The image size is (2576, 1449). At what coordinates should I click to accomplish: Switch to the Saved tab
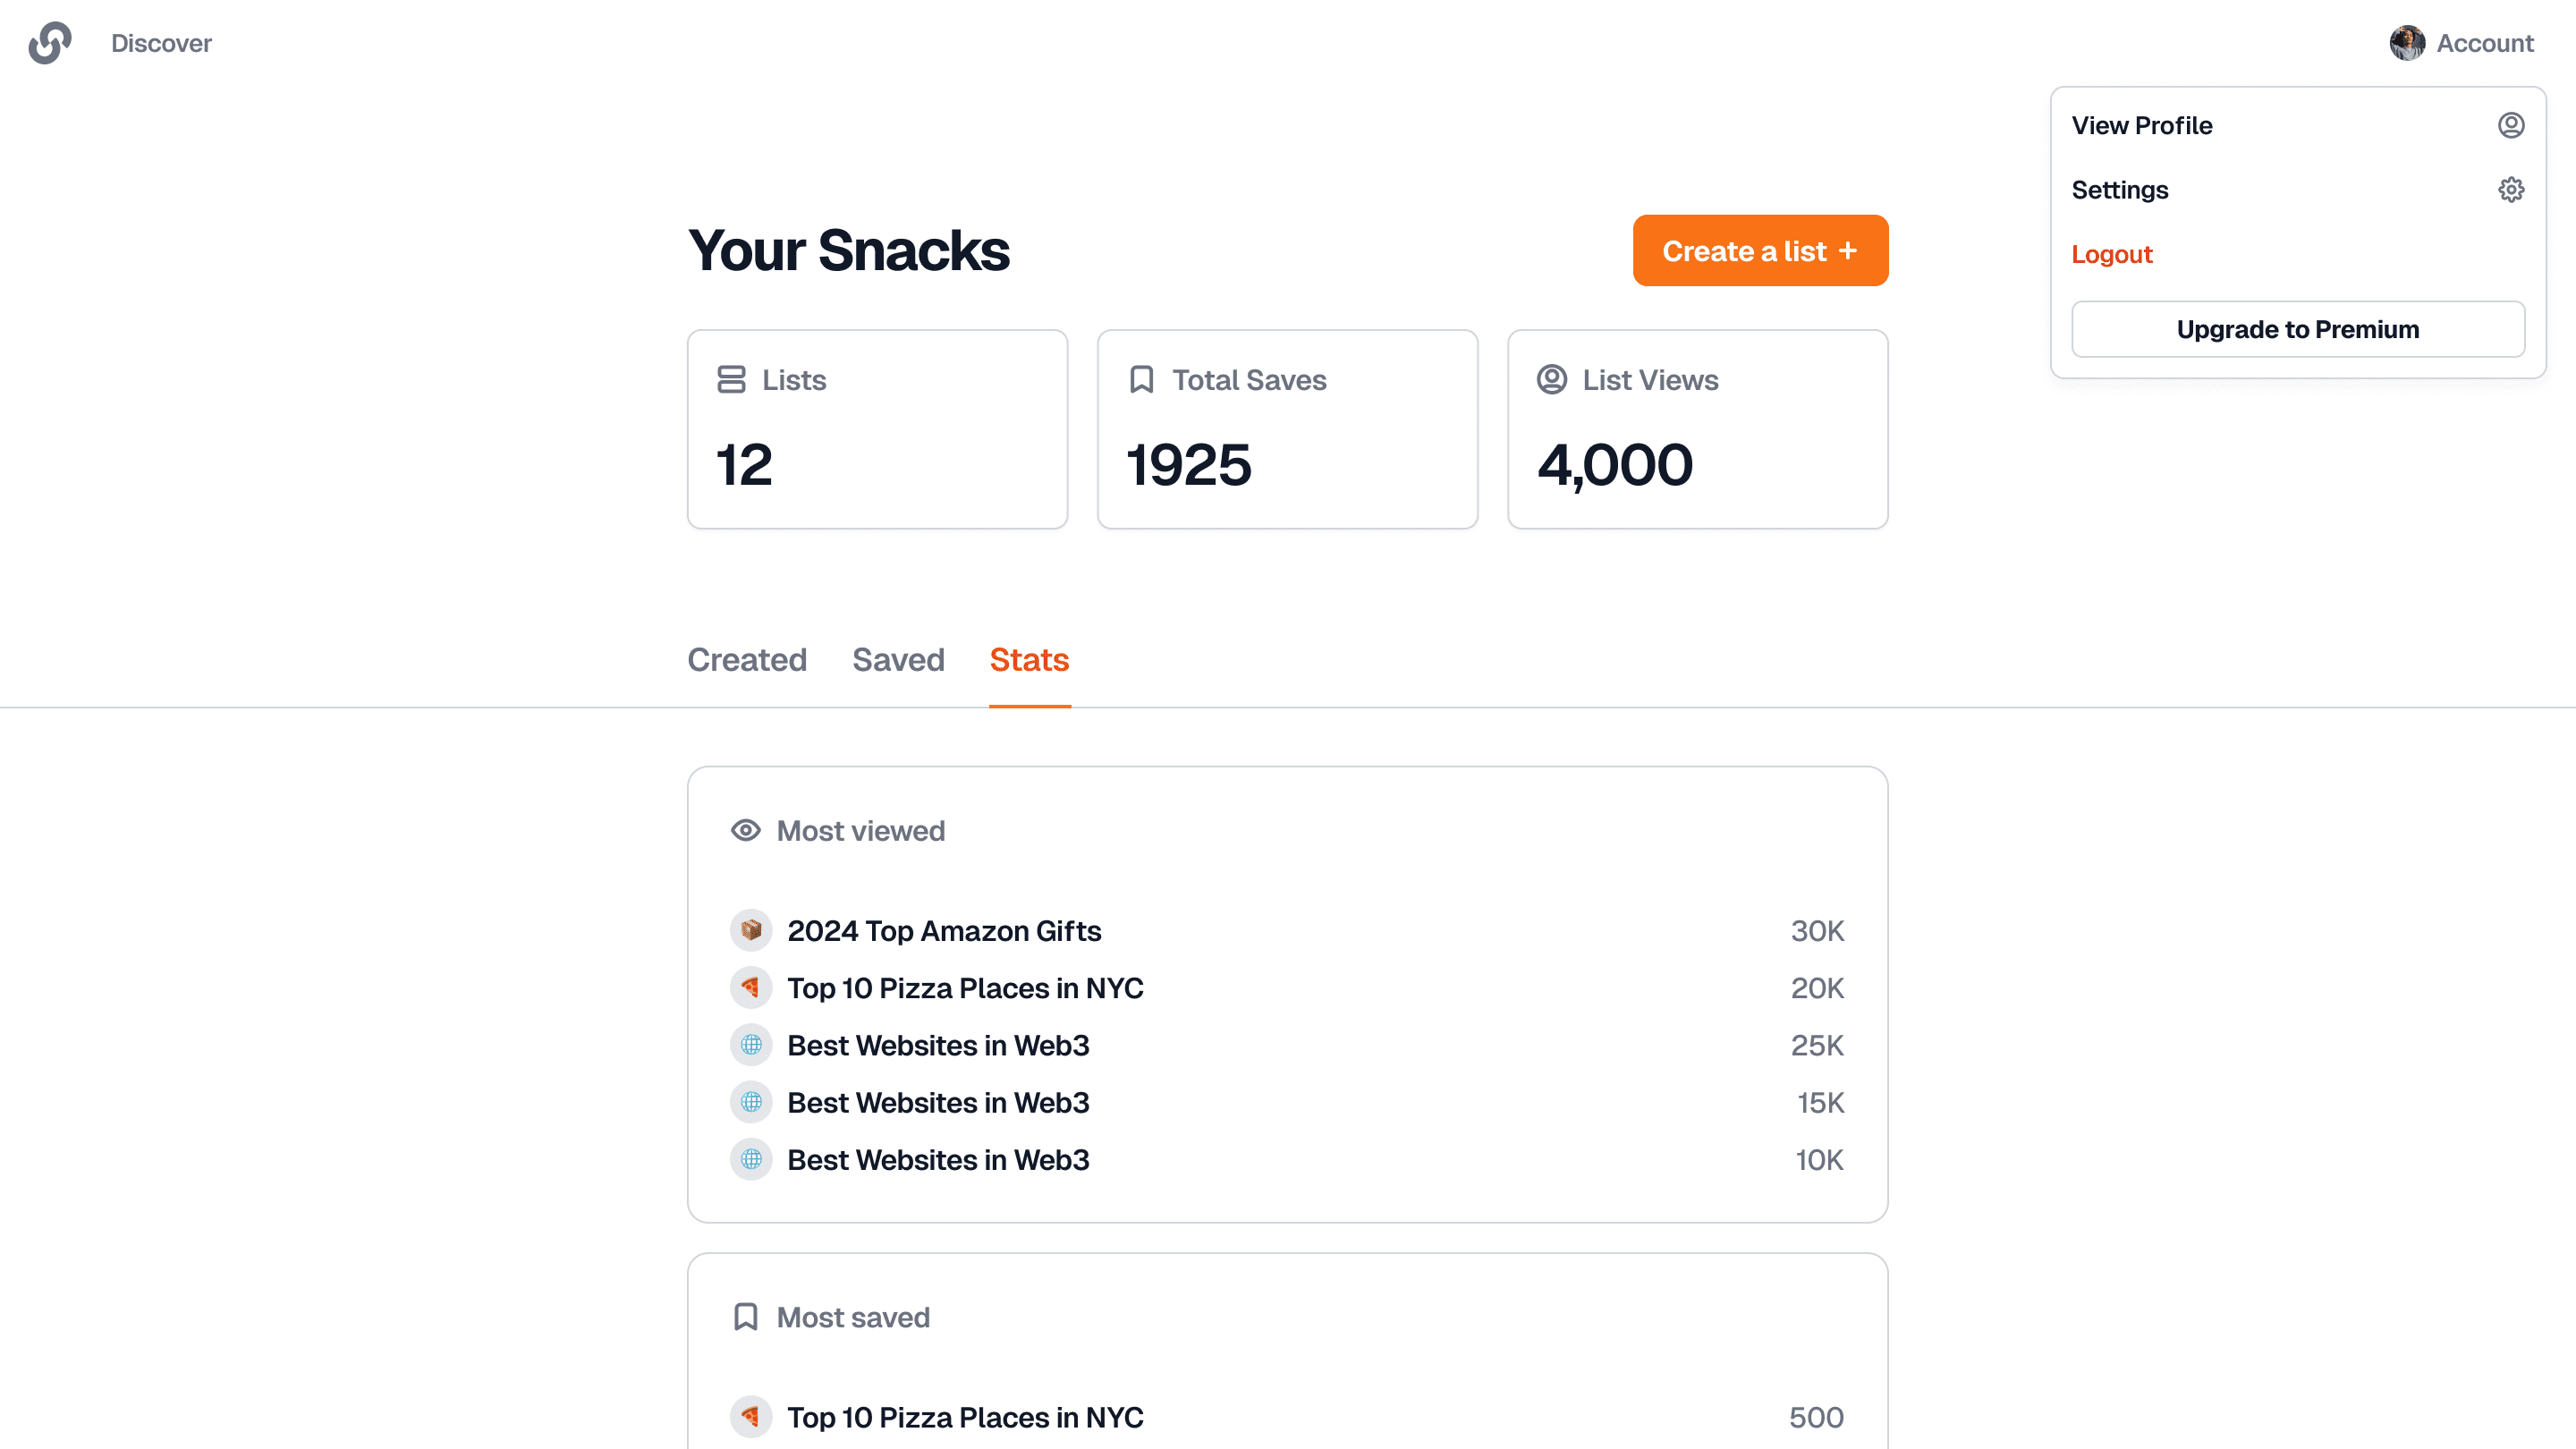[898, 660]
